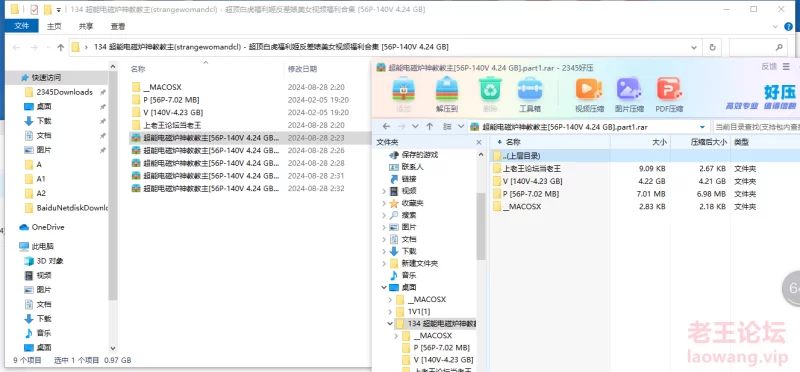Open 好压 view mode dropdown chevron

click(461, 127)
